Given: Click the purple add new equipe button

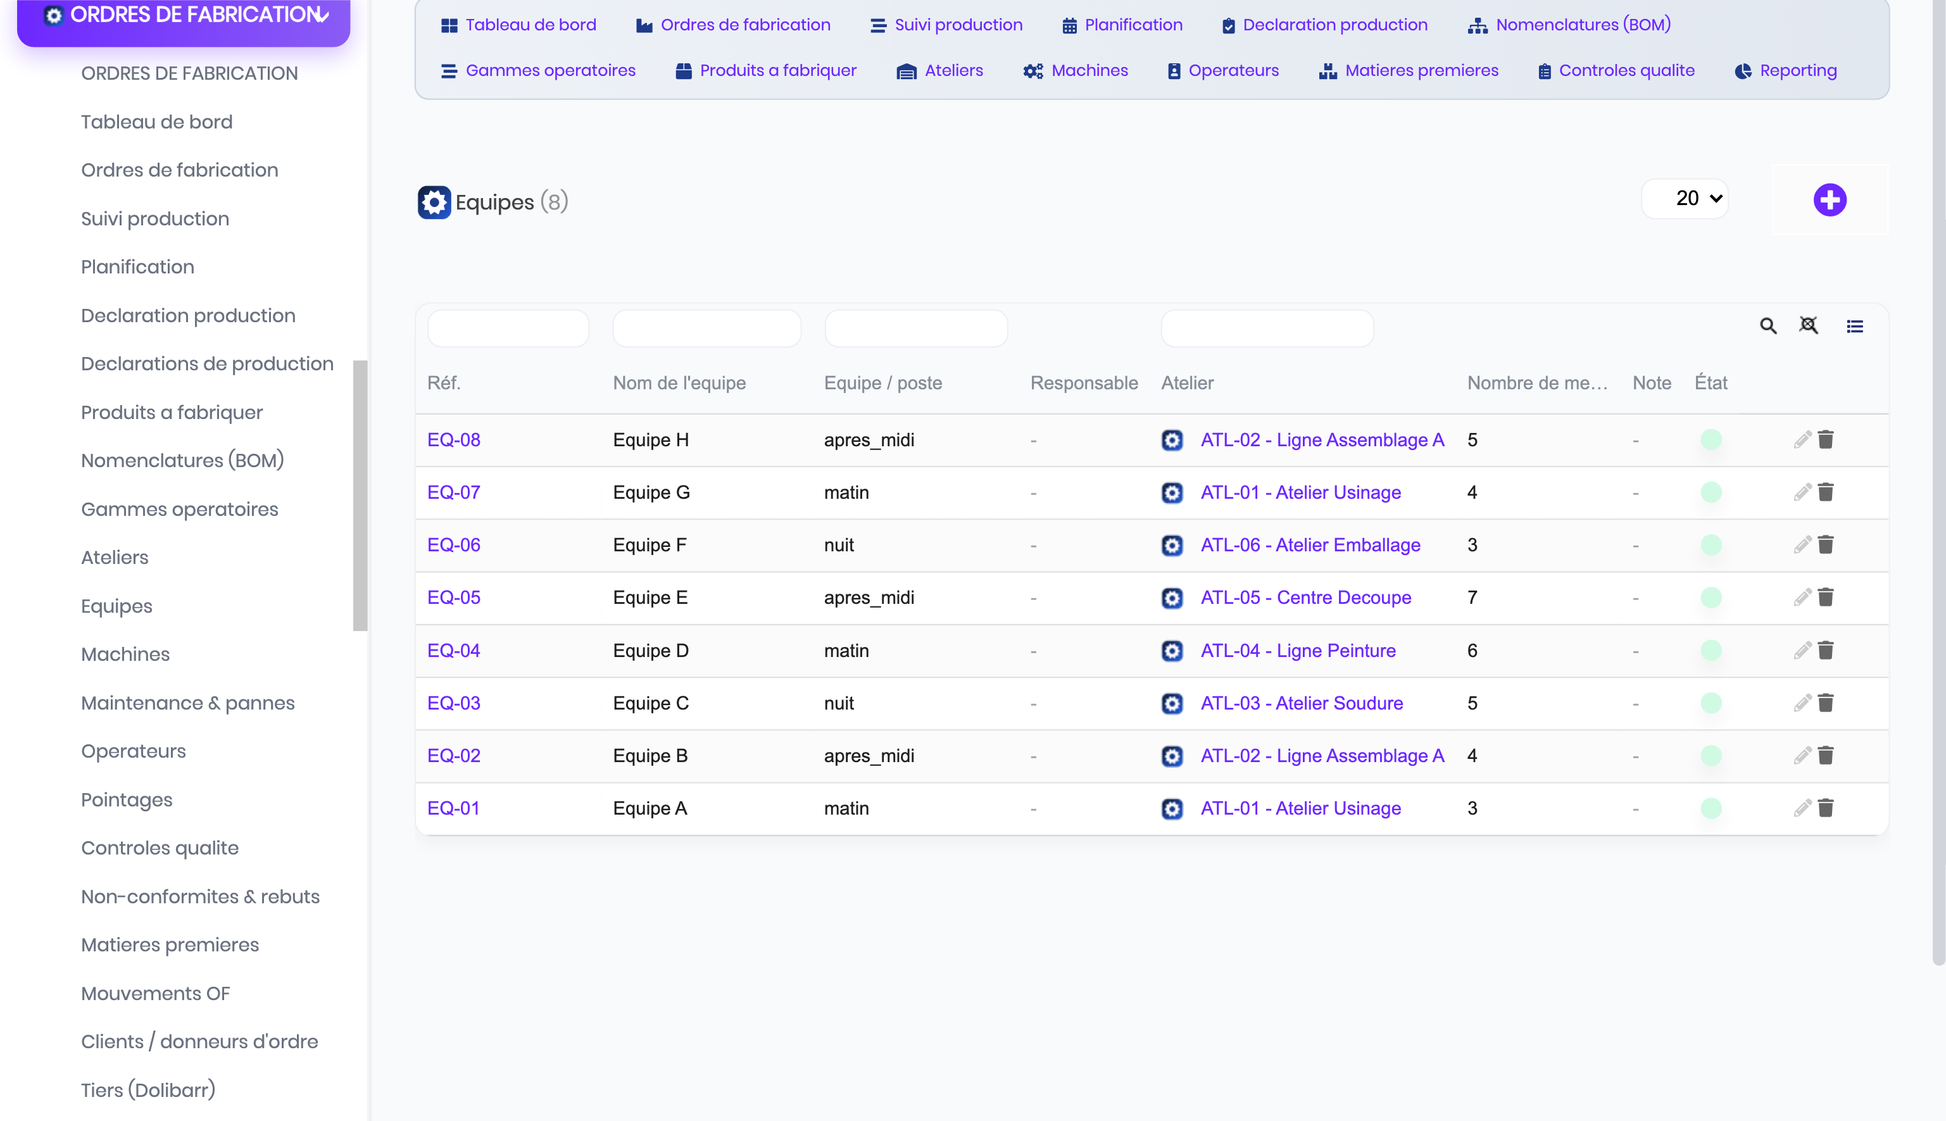Looking at the screenshot, I should pos(1829,200).
